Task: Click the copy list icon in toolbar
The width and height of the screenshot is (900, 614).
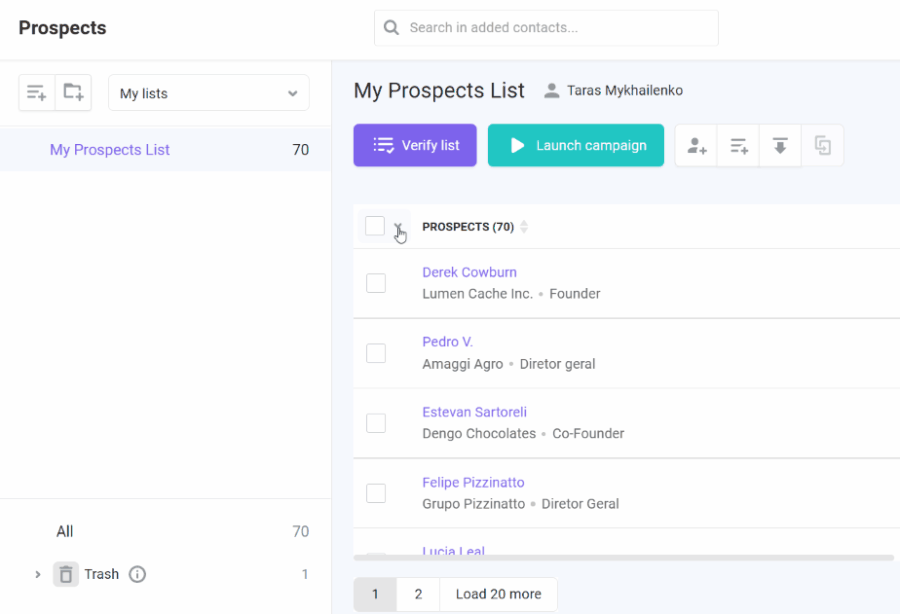Action: (823, 146)
